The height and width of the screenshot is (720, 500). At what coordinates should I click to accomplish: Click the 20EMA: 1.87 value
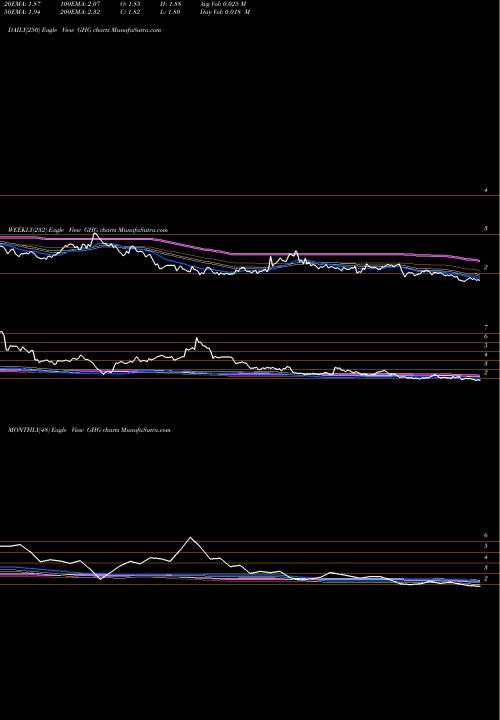pyautogui.click(x=22, y=4)
